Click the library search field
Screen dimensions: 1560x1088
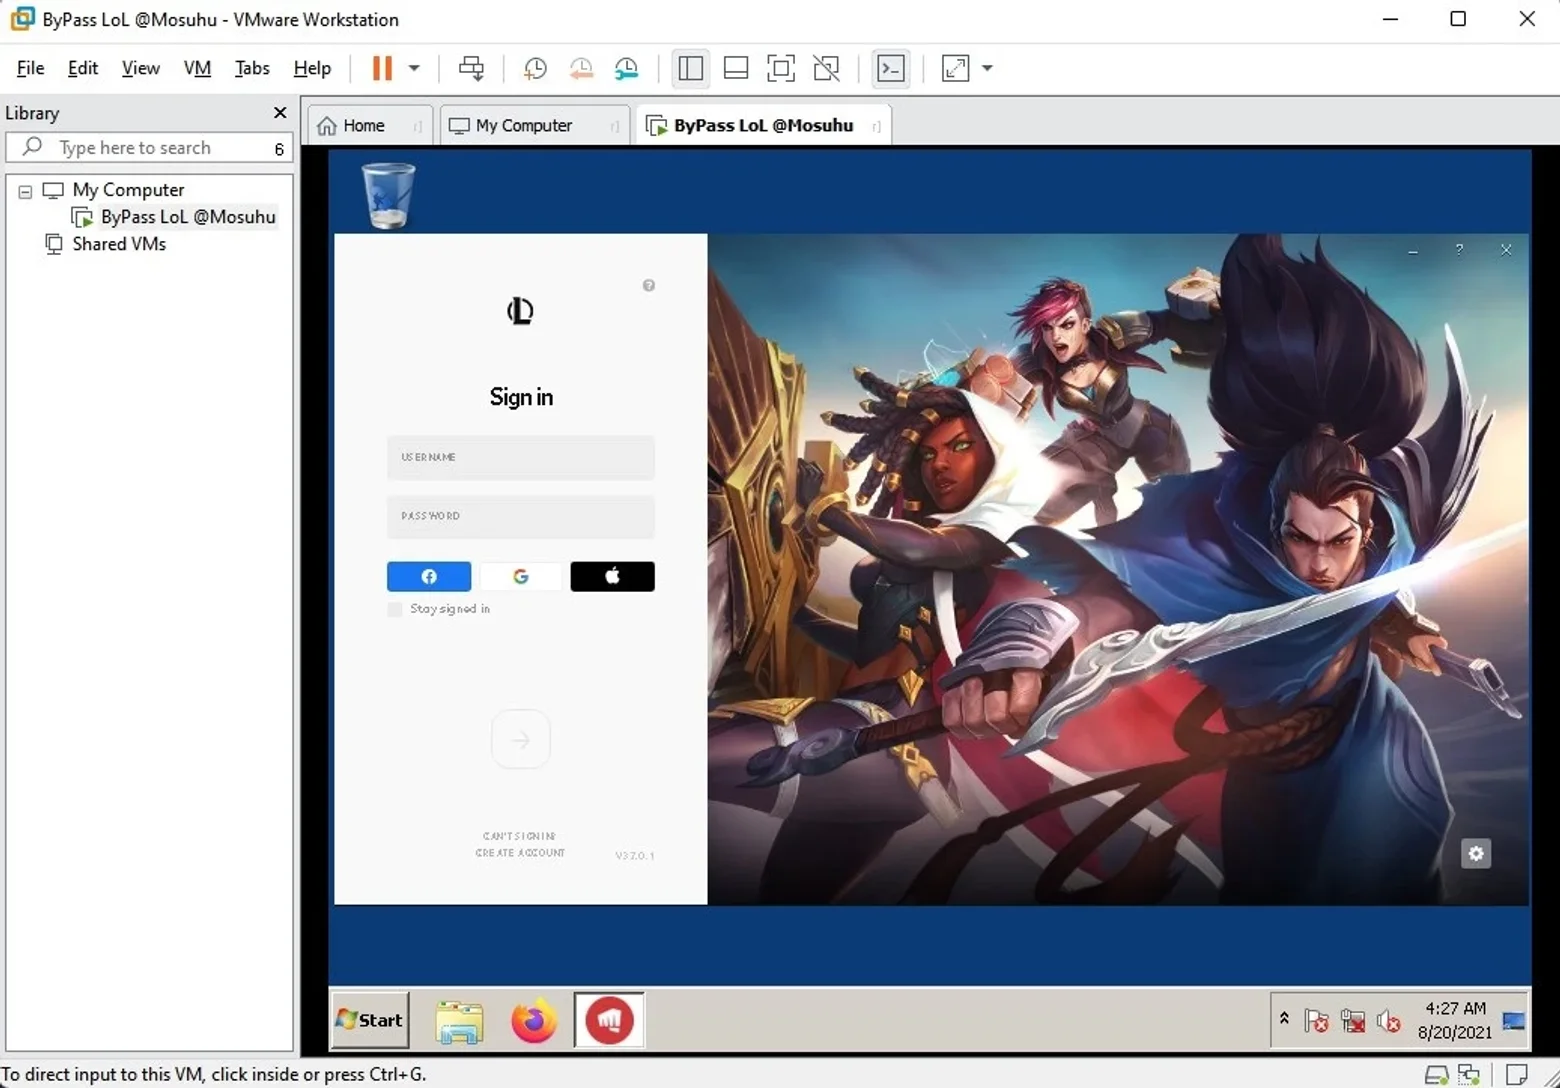click(x=150, y=148)
